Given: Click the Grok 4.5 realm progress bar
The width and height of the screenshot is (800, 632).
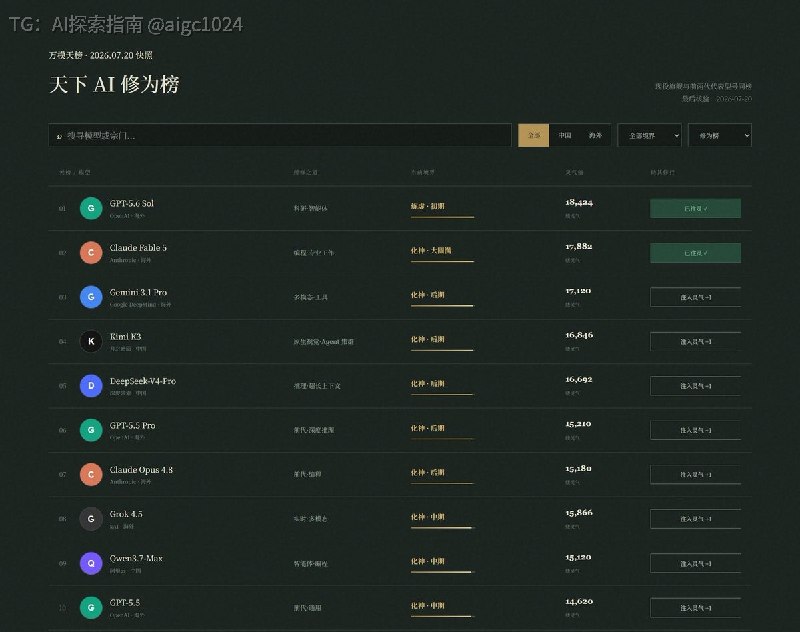Looking at the screenshot, I should coord(442,528).
